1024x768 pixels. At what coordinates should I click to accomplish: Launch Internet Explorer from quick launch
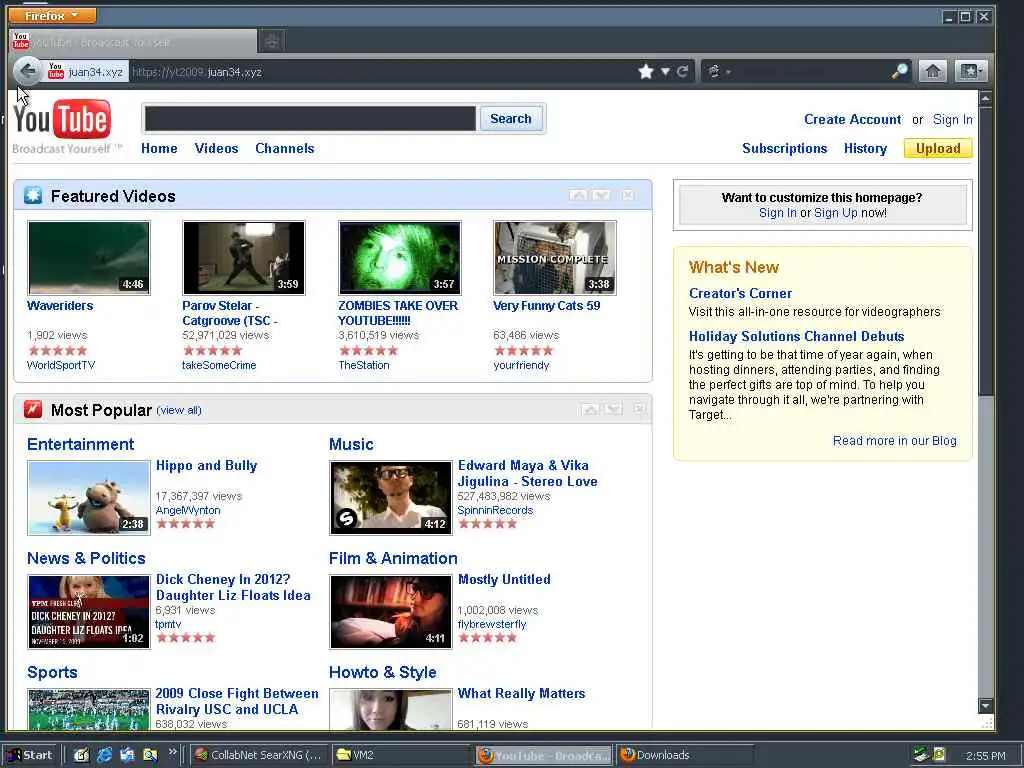(x=104, y=755)
